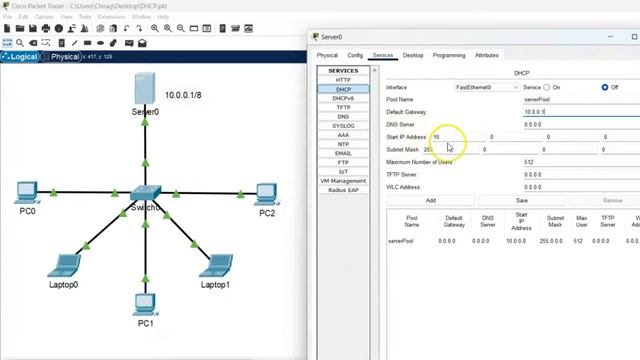This screenshot has width=640, height=360.
Task: Select EMAIL service in list
Action: coord(343,153)
